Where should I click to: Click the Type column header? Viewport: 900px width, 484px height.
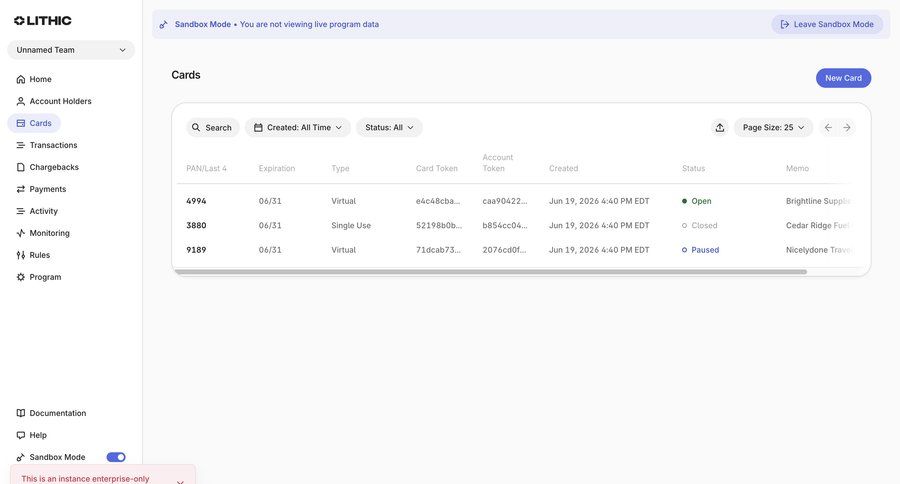click(x=340, y=168)
